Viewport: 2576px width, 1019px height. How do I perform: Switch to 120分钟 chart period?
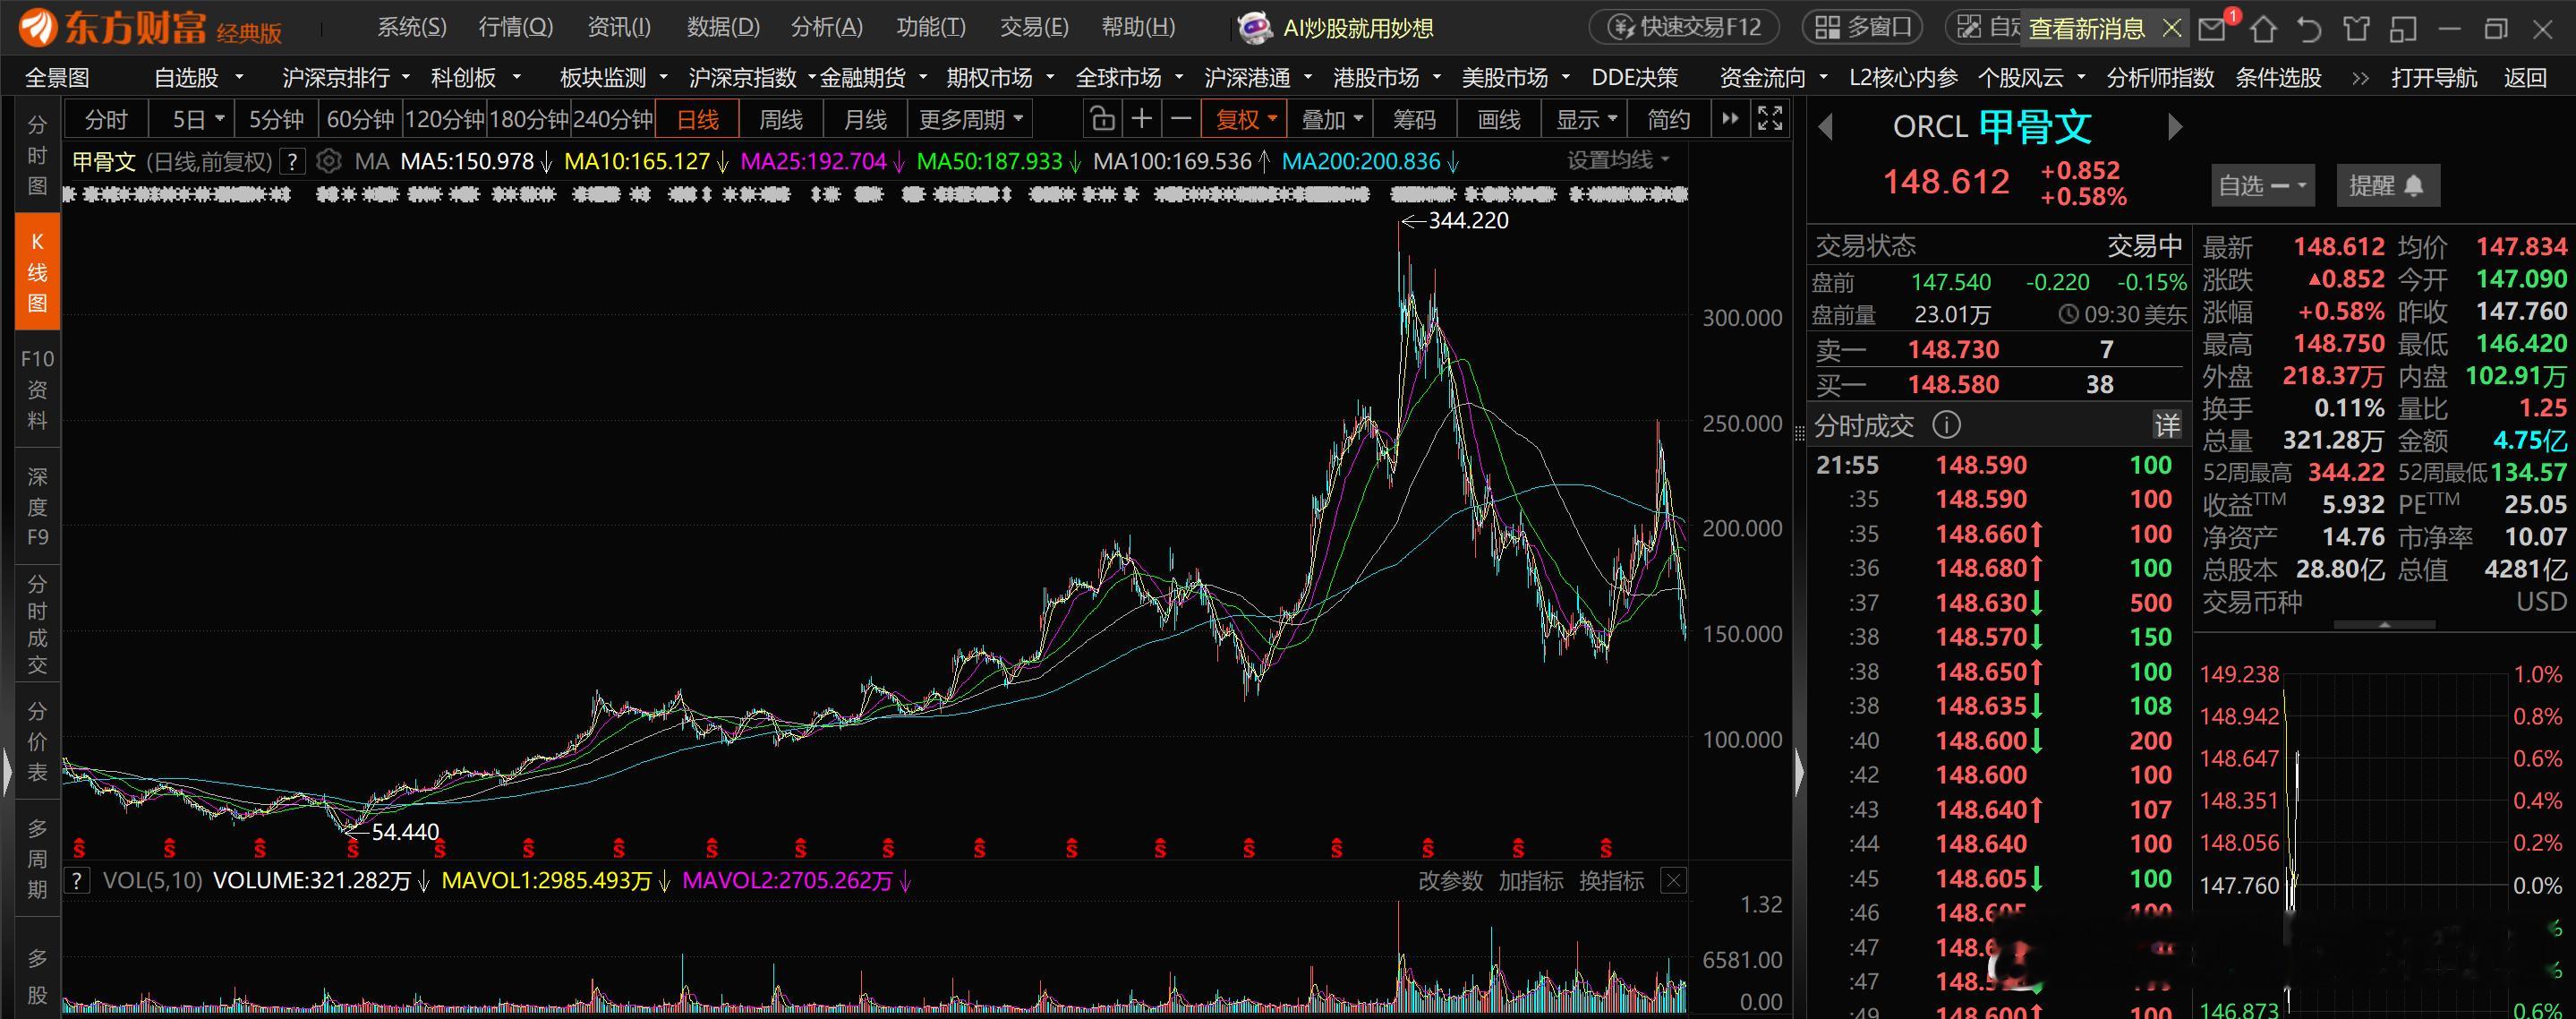tap(444, 120)
